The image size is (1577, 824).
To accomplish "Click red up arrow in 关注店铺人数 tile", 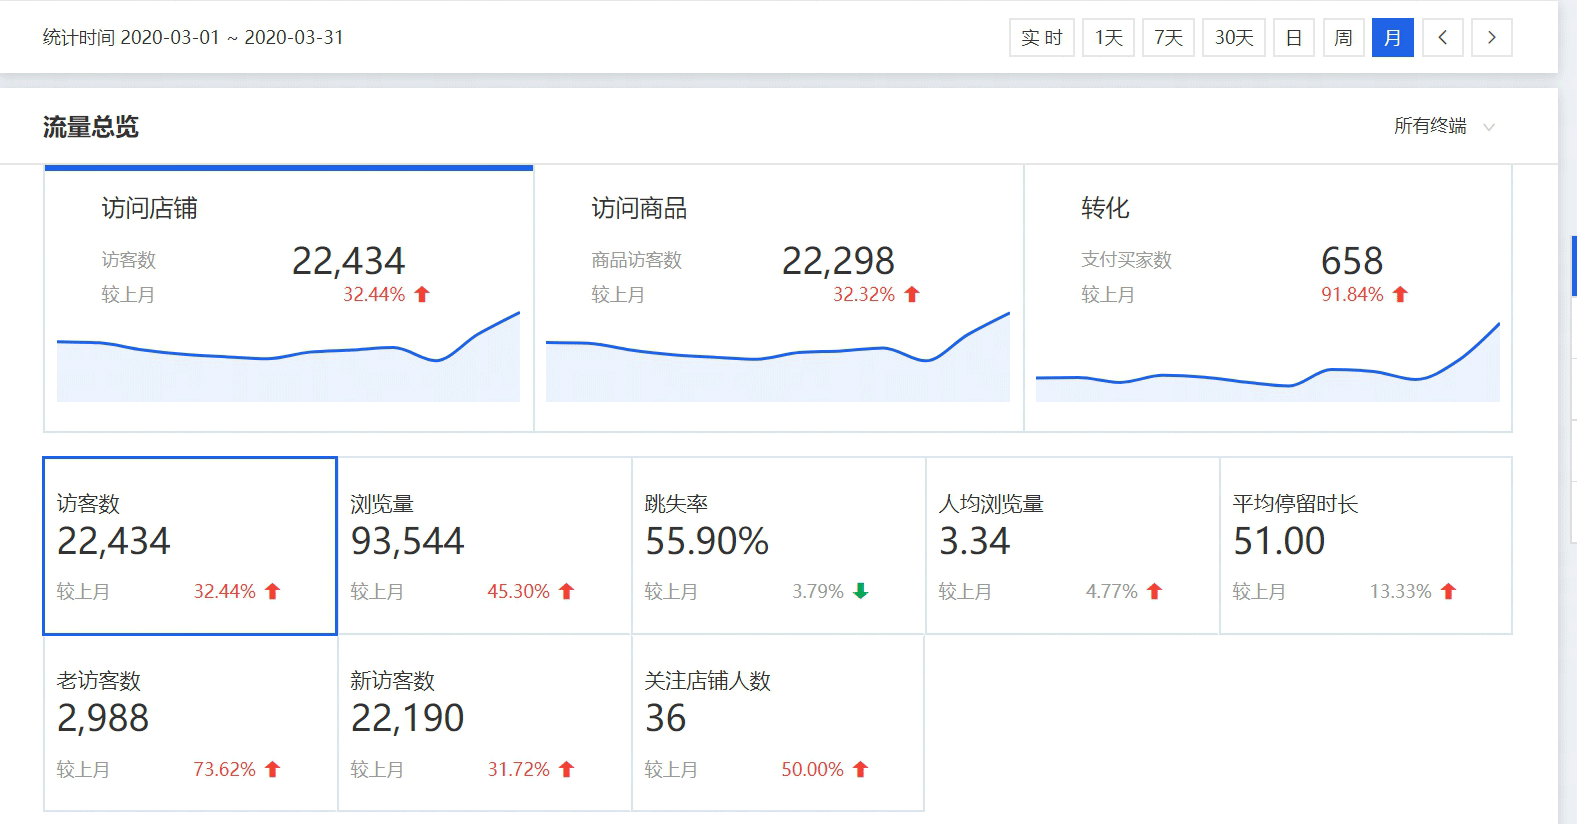I will (861, 769).
